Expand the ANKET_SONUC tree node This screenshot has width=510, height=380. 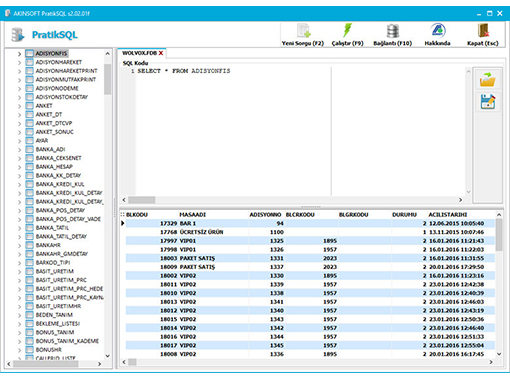point(19,132)
